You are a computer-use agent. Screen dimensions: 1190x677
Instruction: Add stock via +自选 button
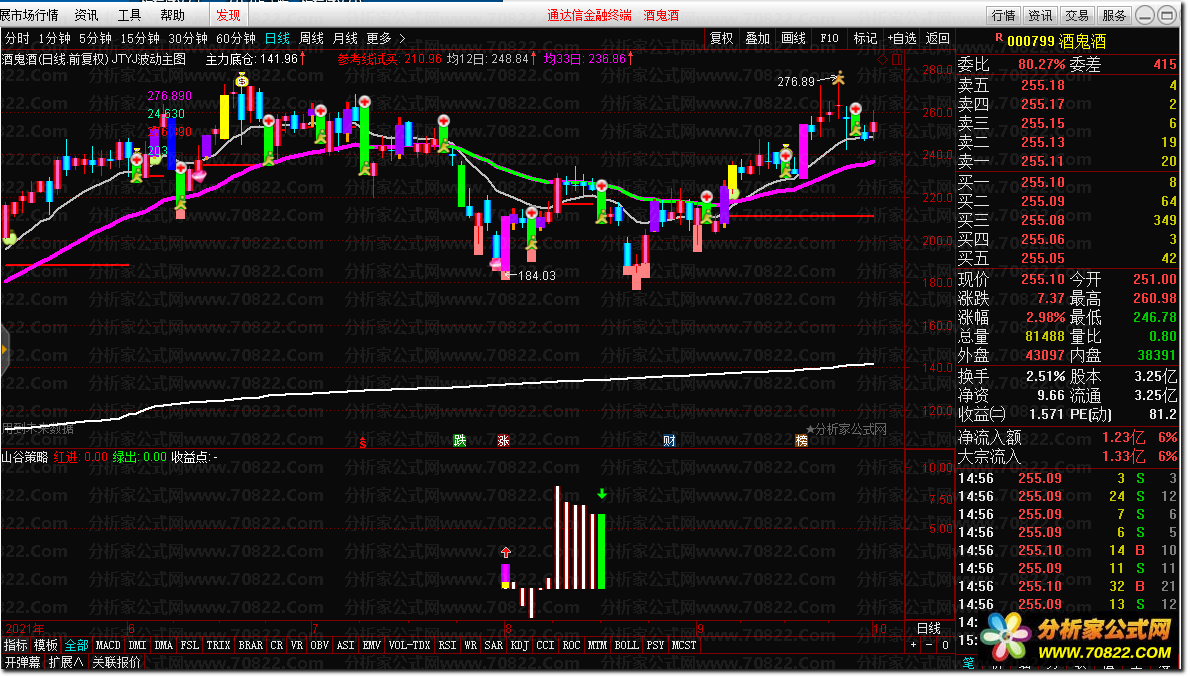click(902, 39)
